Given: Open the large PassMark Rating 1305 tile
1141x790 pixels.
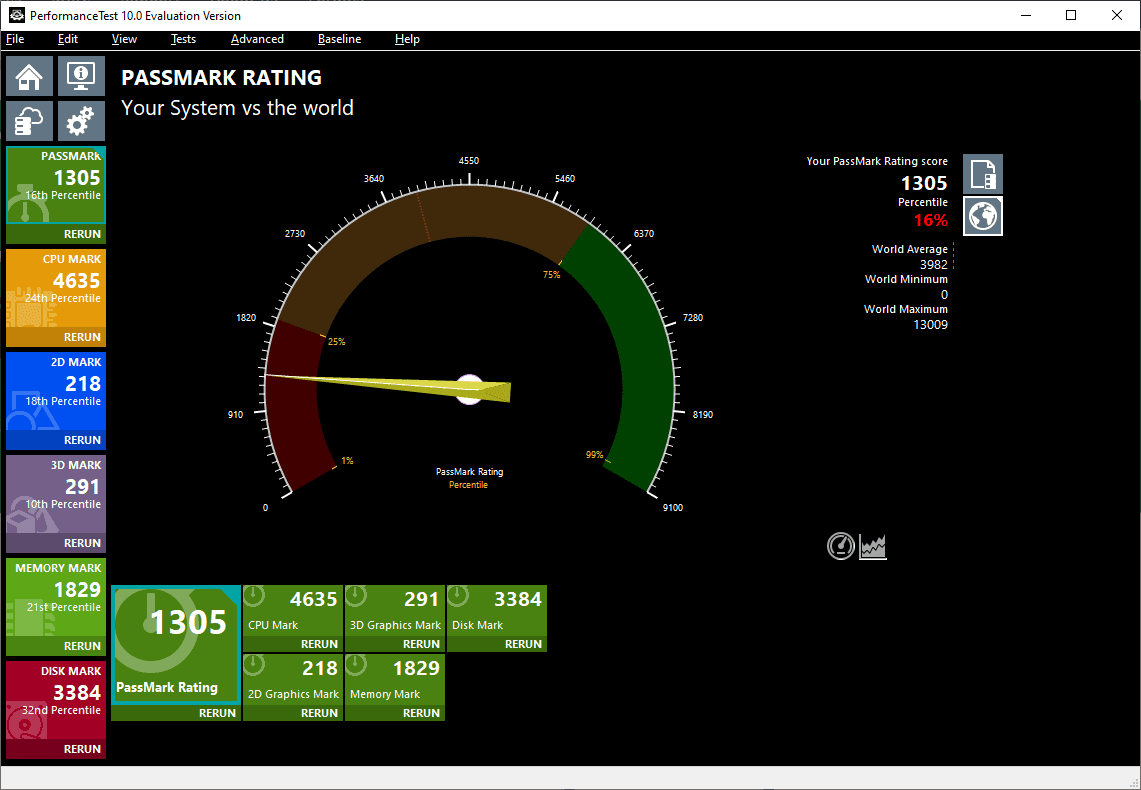Looking at the screenshot, I should coord(175,645).
